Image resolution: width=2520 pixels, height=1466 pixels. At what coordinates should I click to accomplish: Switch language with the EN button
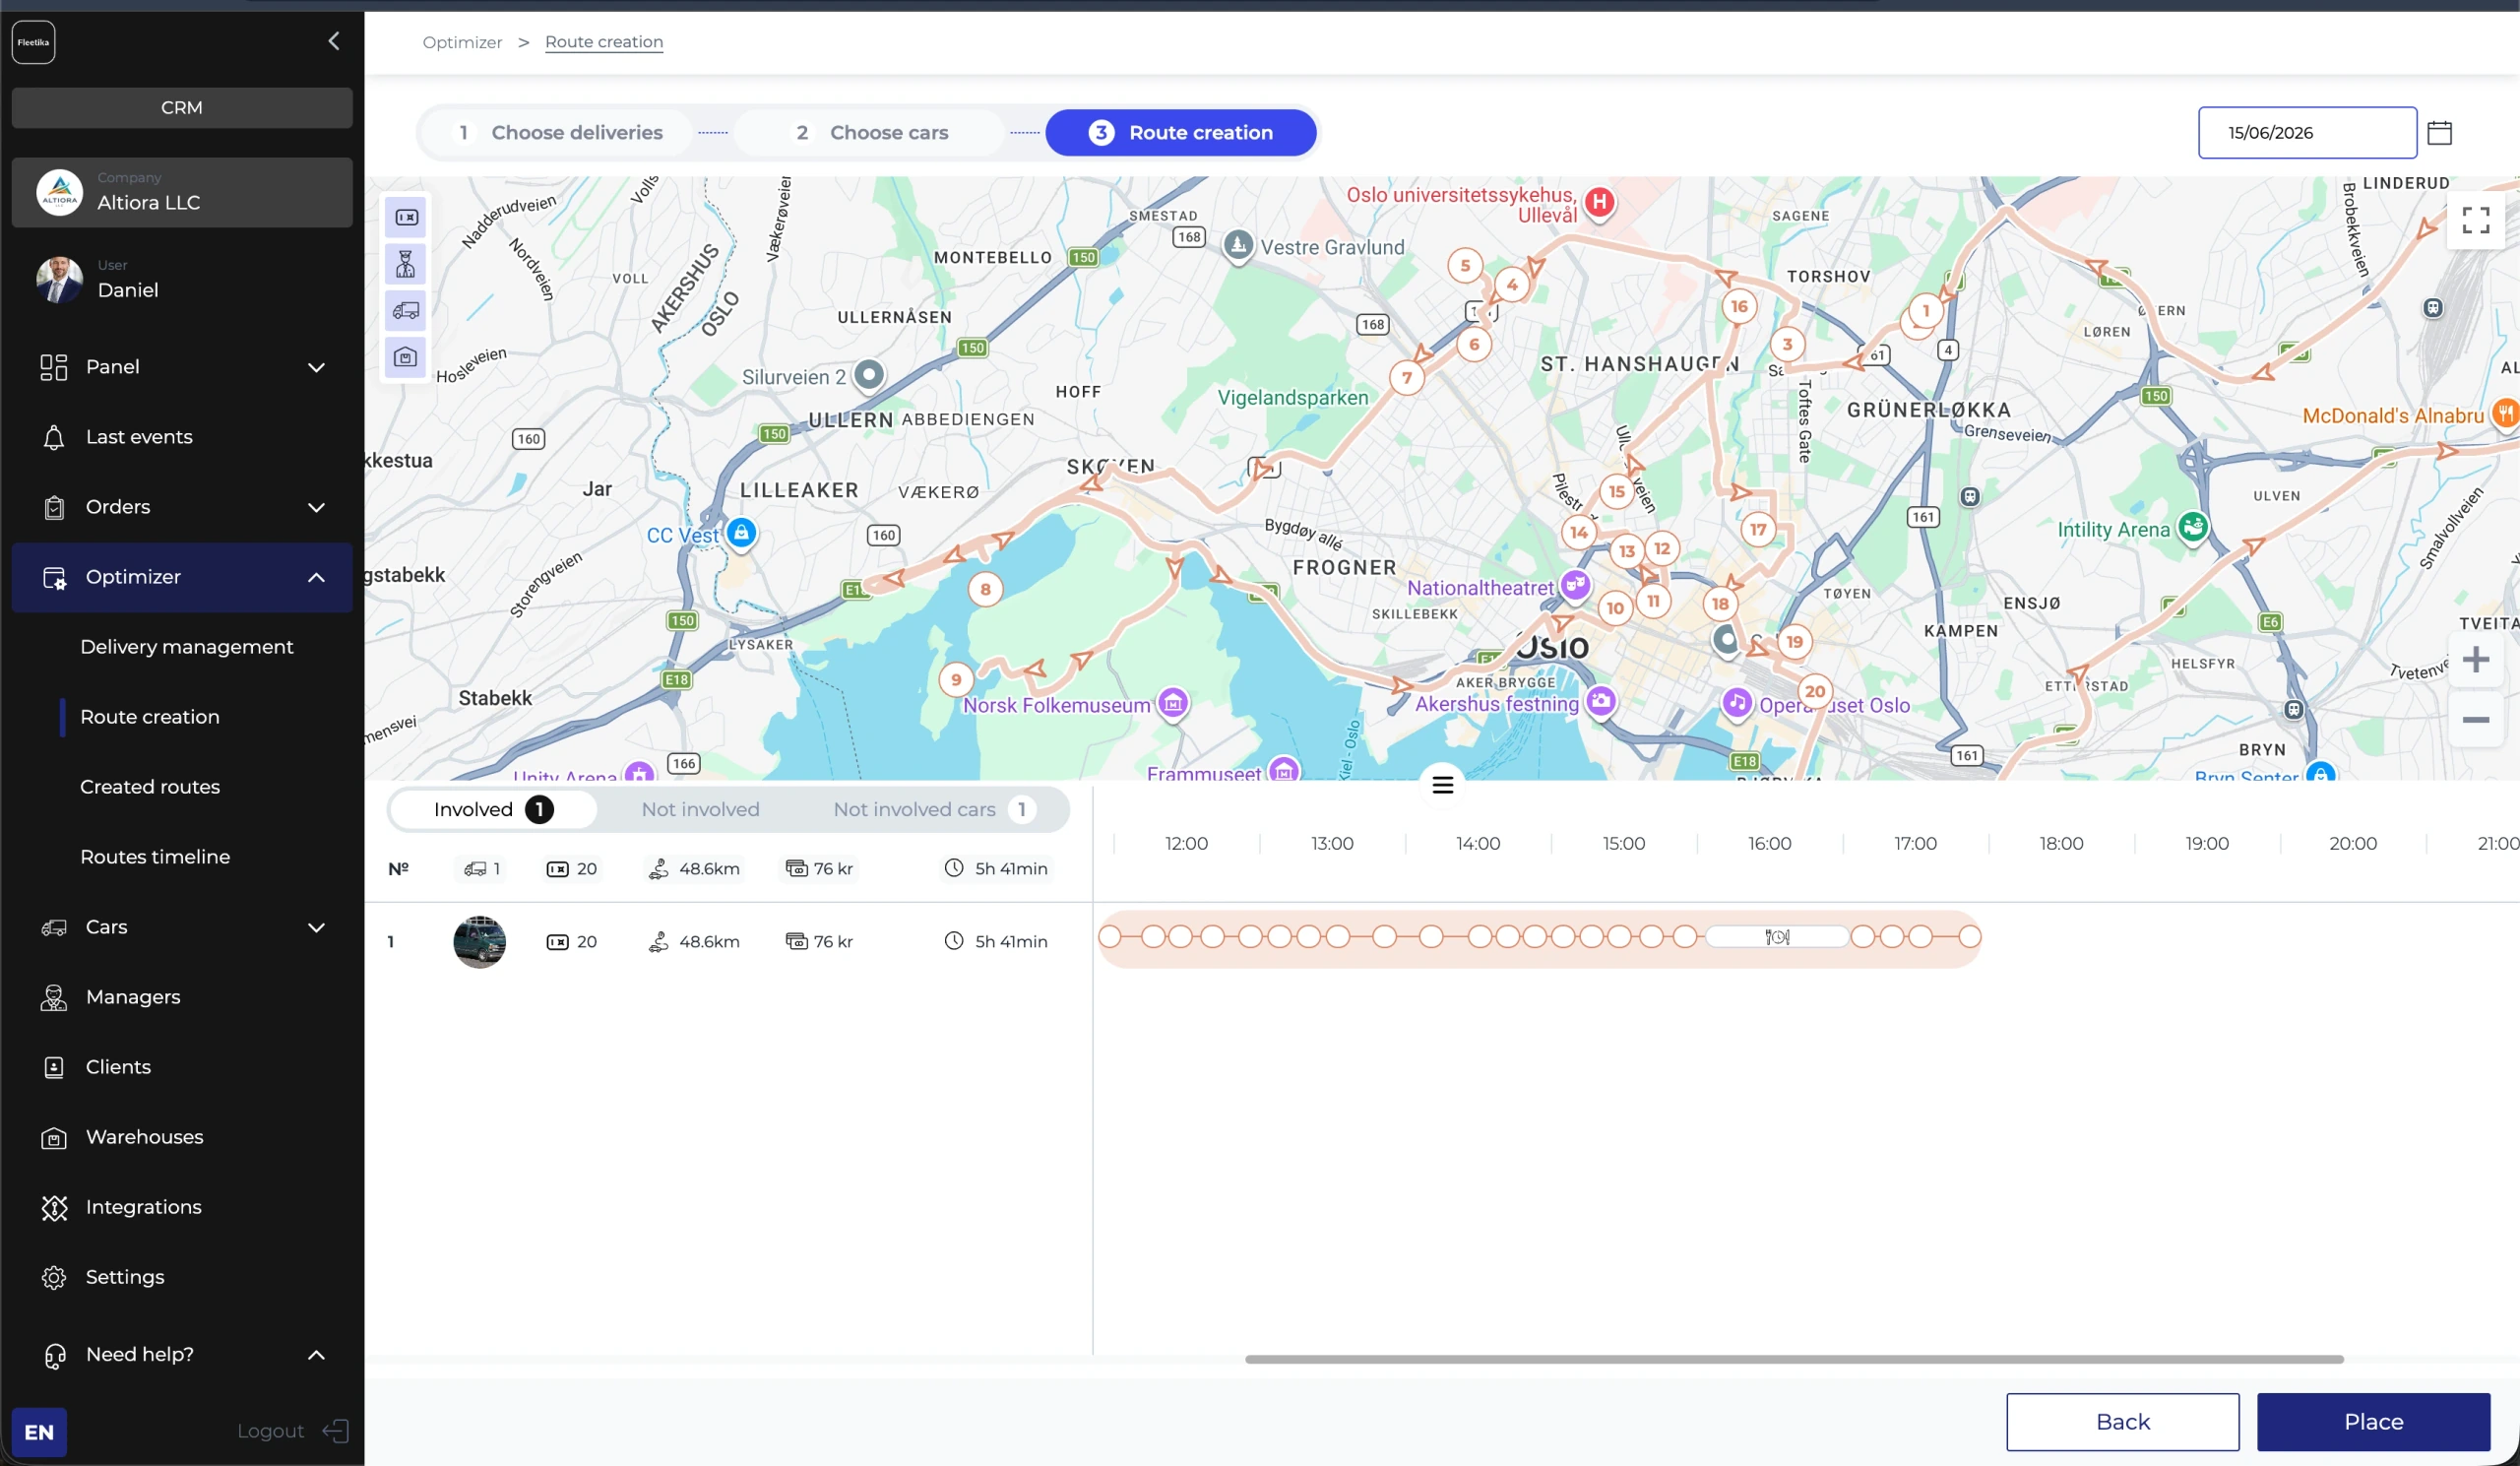pyautogui.click(x=39, y=1432)
